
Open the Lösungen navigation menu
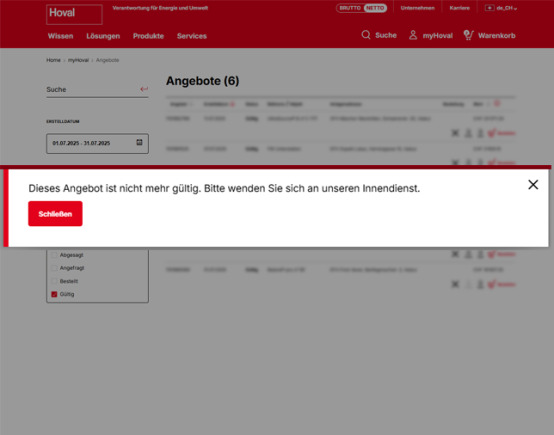click(x=103, y=36)
